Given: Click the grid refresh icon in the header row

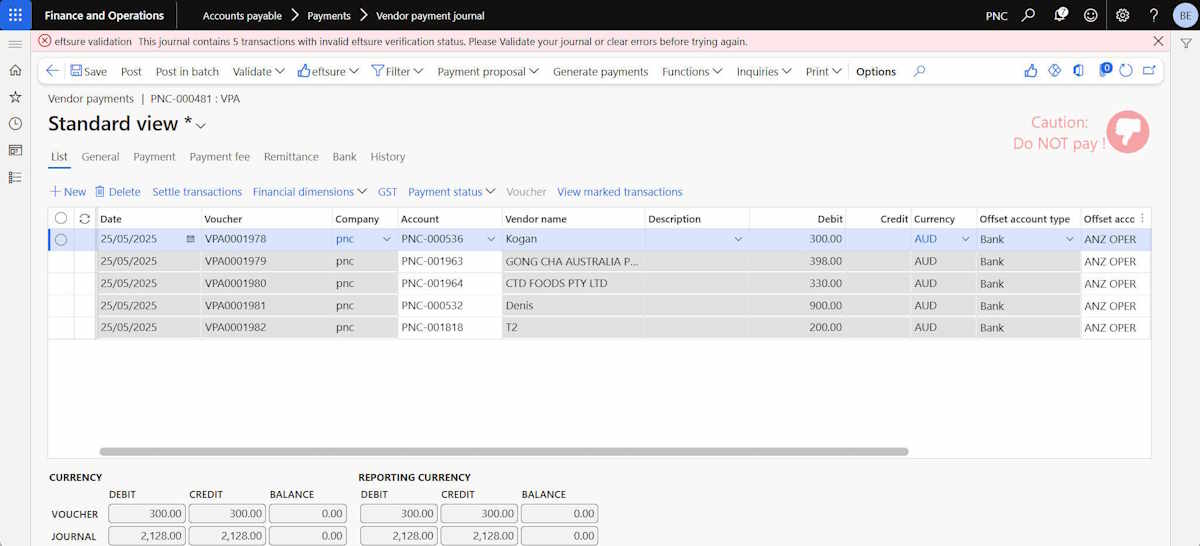Looking at the screenshot, I should tap(85, 218).
